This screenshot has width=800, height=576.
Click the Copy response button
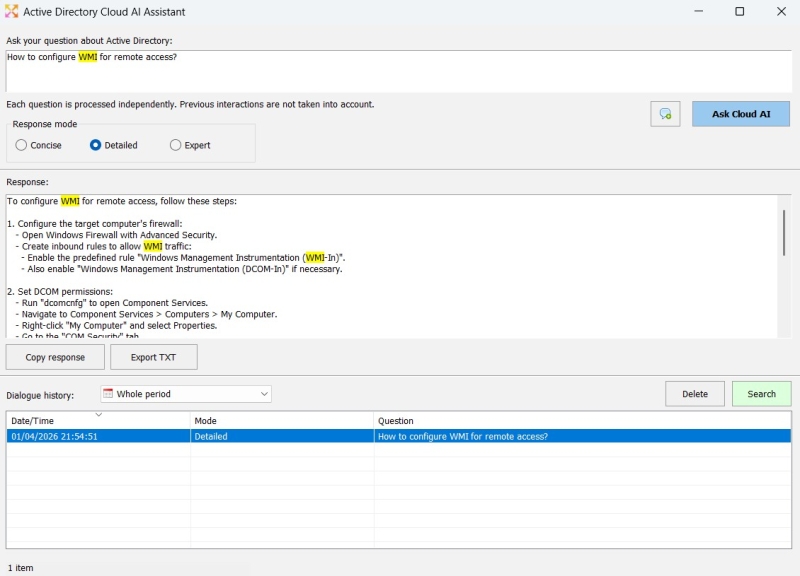(x=55, y=357)
